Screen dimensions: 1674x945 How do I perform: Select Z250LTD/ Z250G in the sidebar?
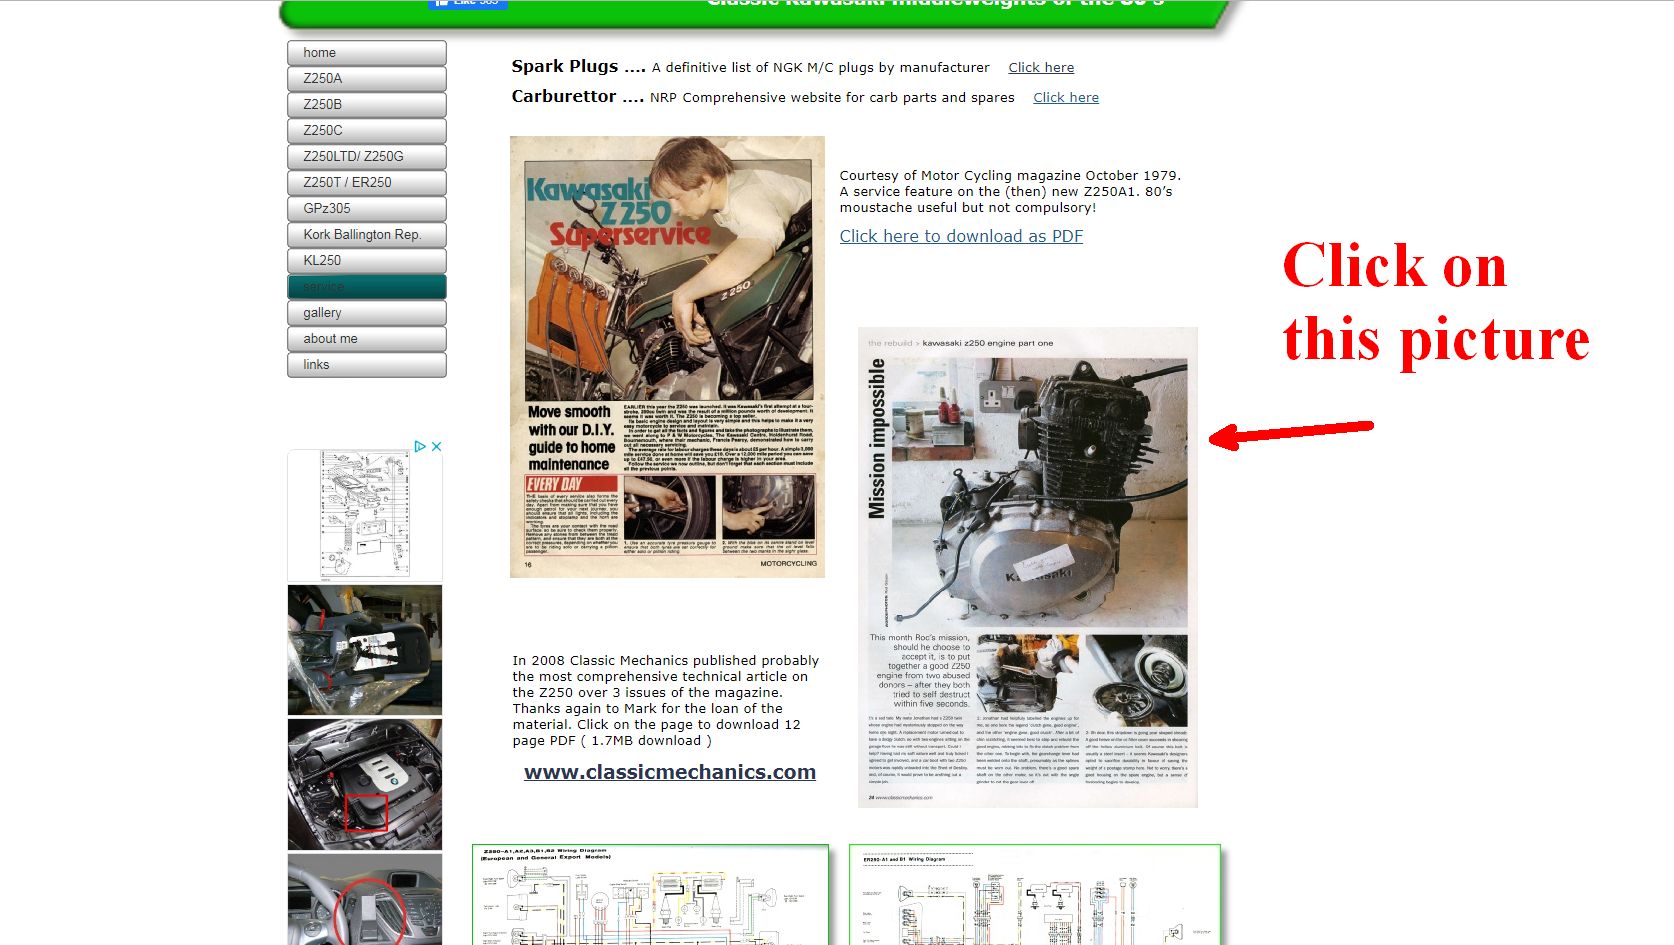(366, 157)
